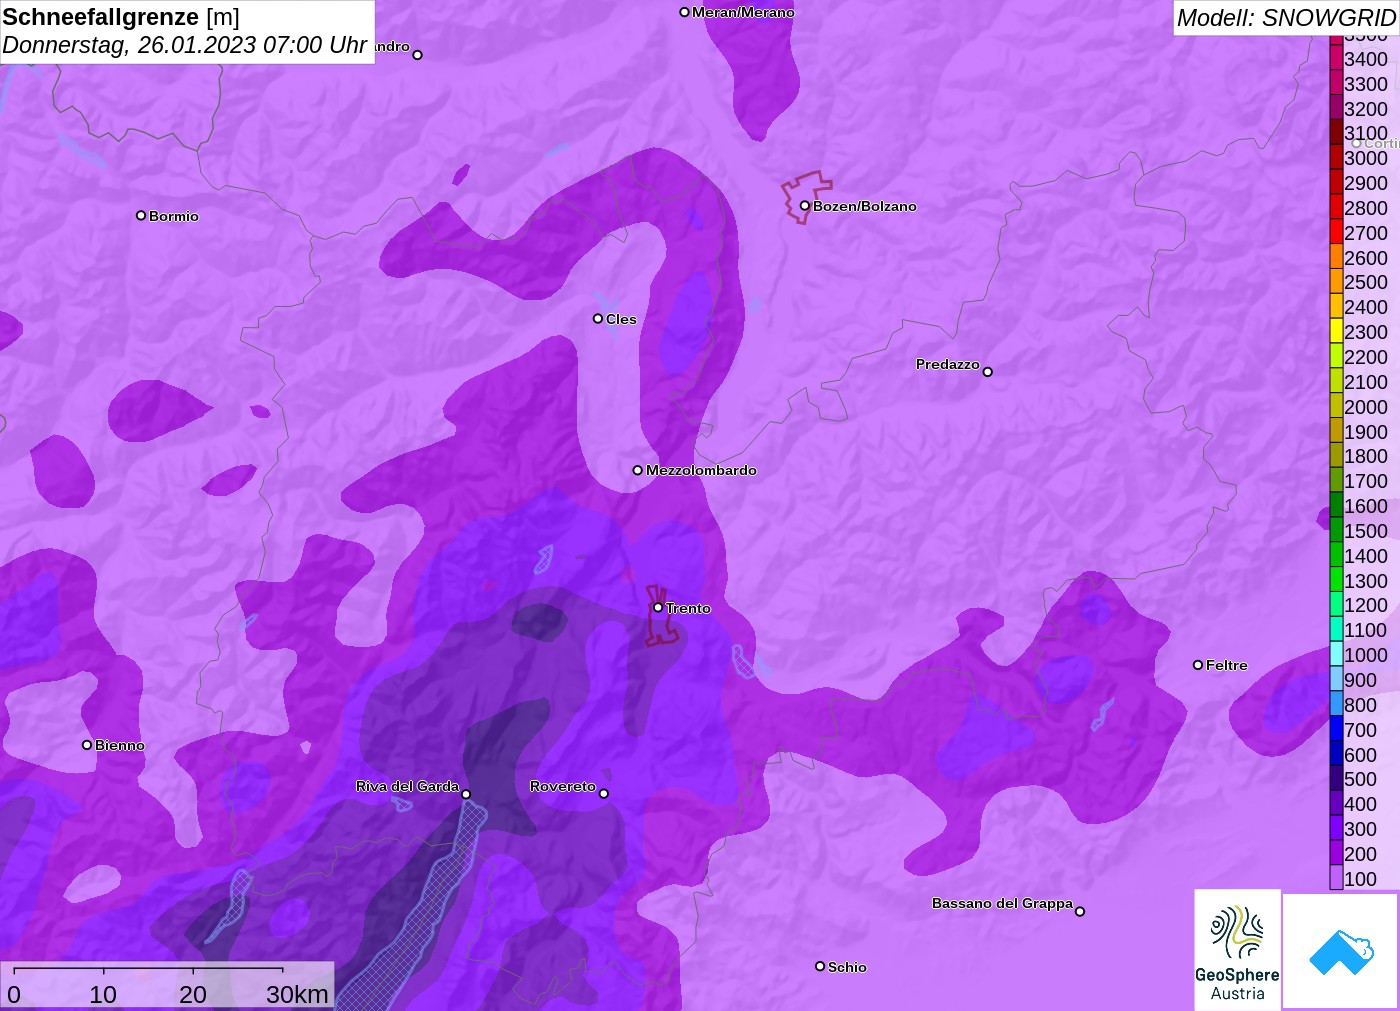Click the 1200 legend value

point(1366,605)
